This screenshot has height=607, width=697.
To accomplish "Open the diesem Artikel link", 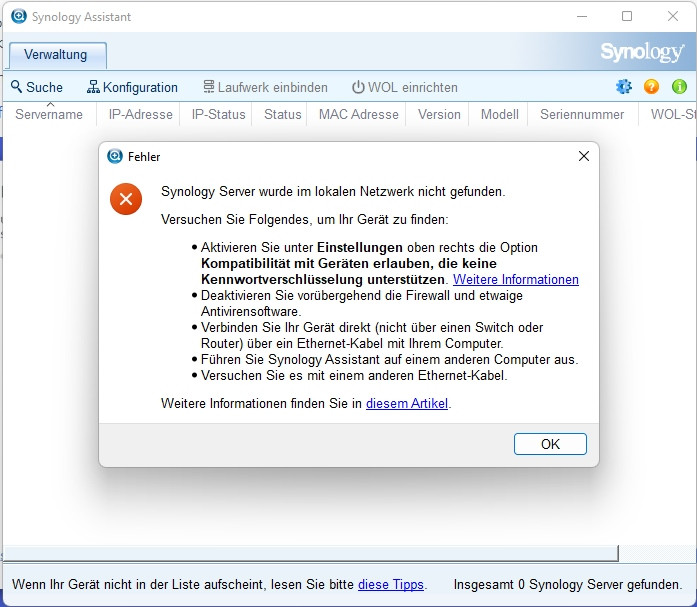I will (407, 403).
